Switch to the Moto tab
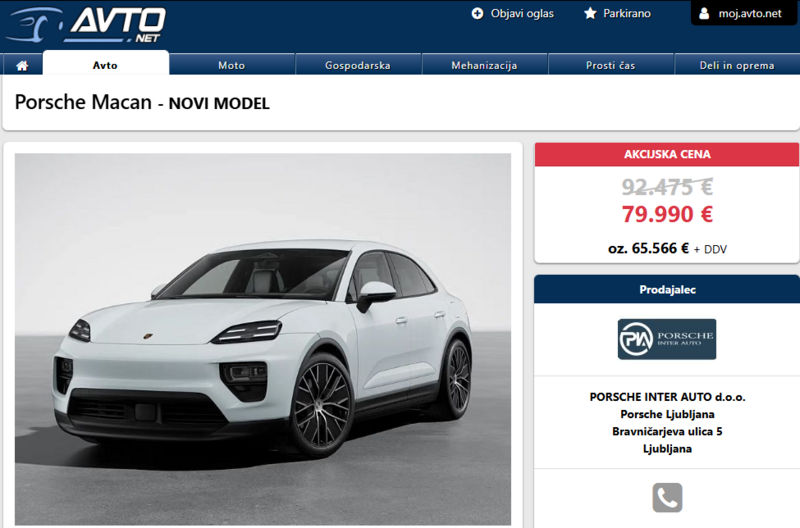The width and height of the screenshot is (800, 528). point(232,65)
